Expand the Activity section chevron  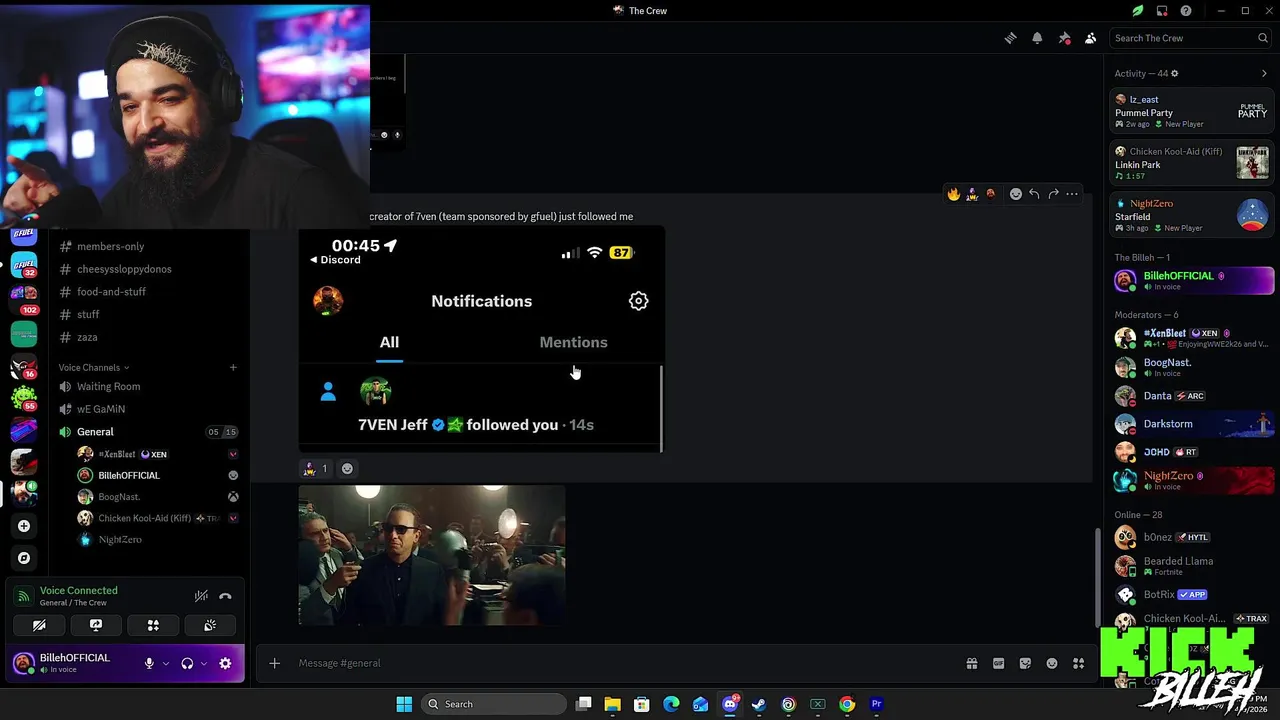tap(1264, 73)
